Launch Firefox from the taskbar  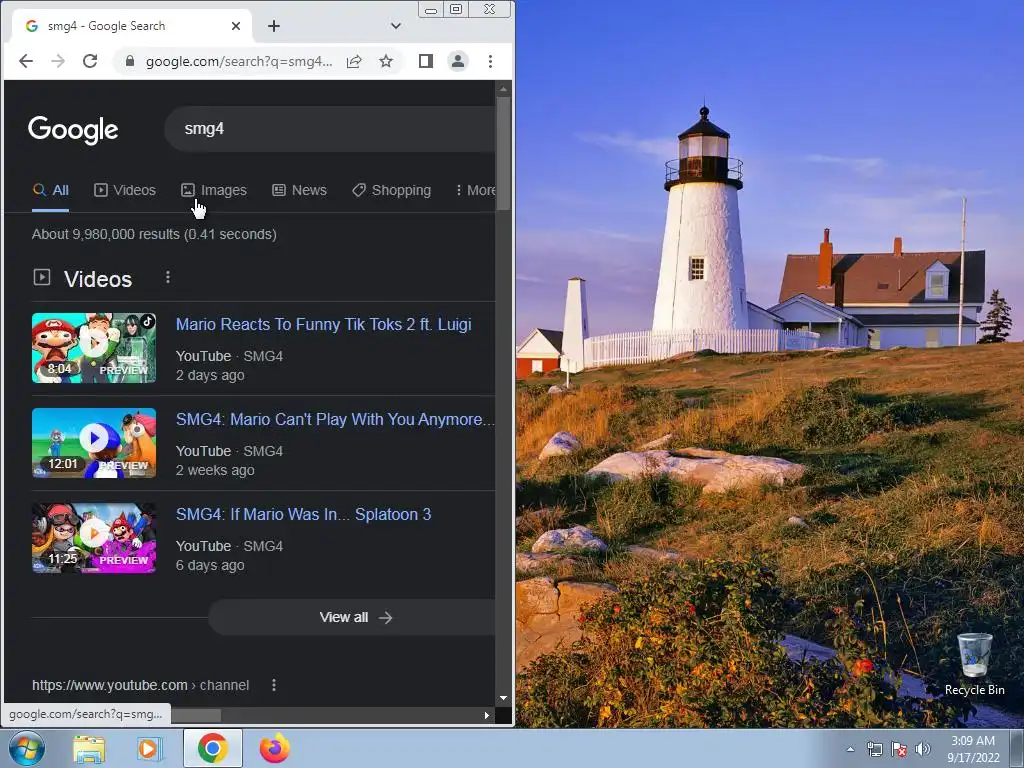point(275,748)
